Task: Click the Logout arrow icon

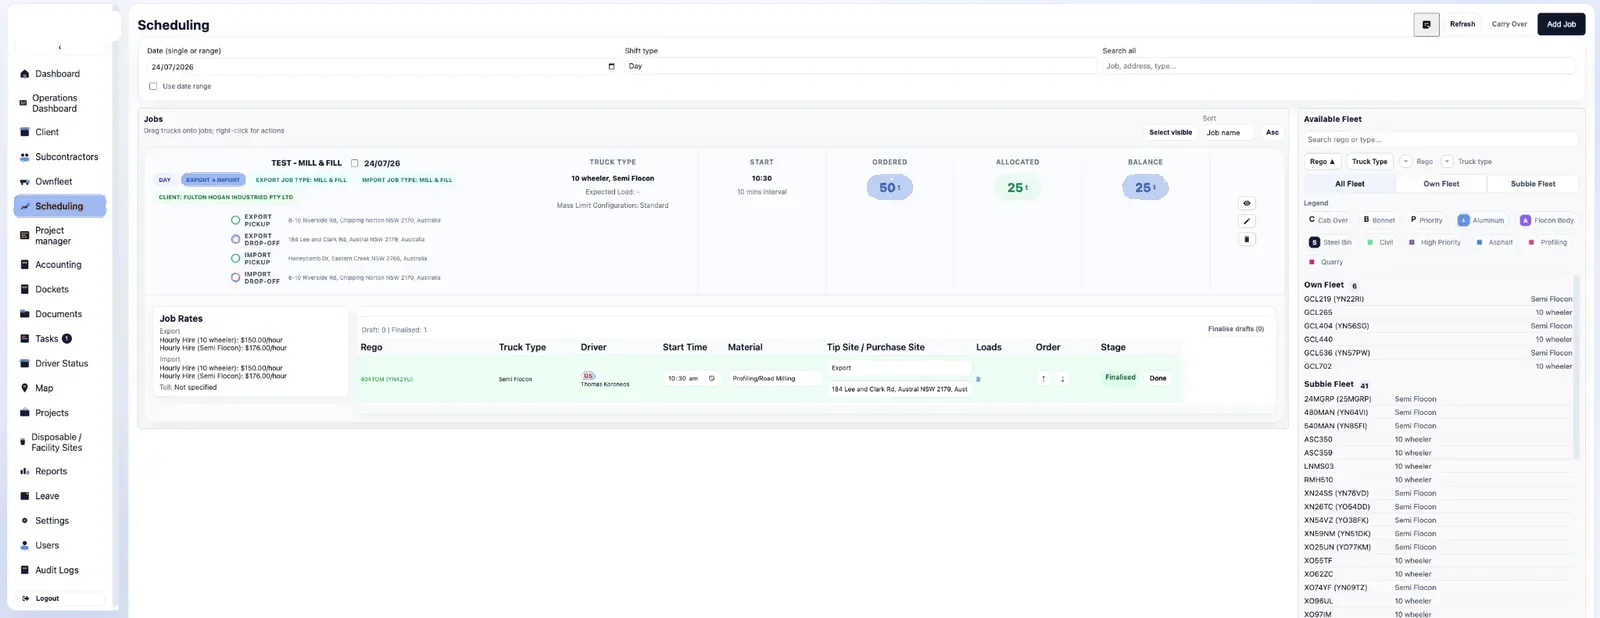Action: (x=26, y=599)
